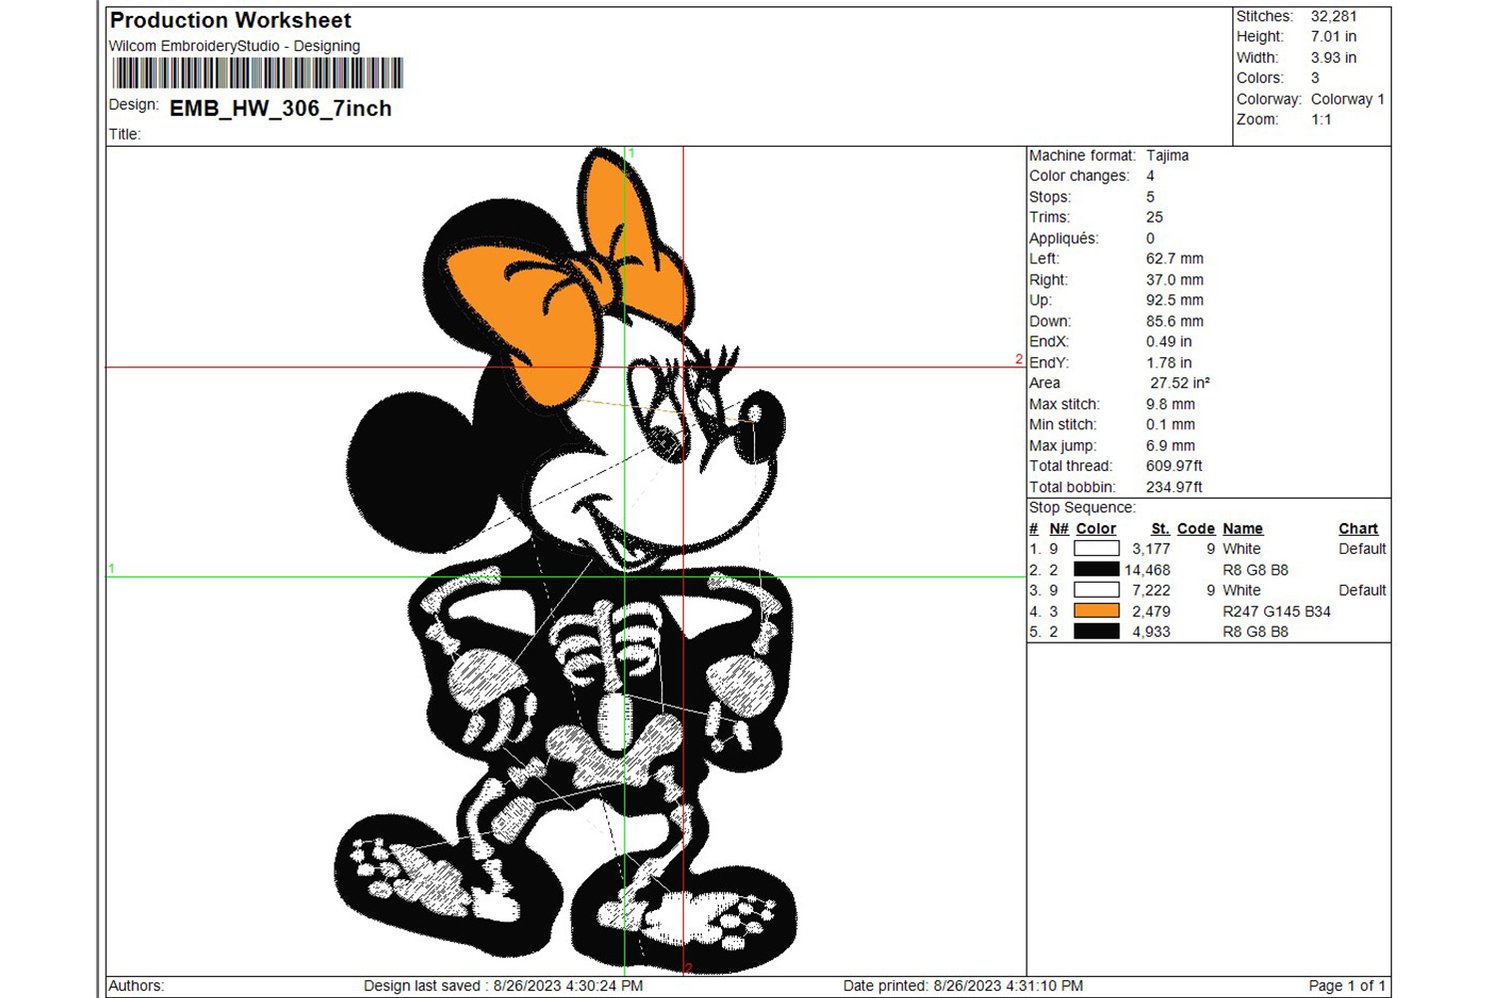This screenshot has width=1500, height=998.
Task: Click the trims value '25'
Action: (1154, 217)
